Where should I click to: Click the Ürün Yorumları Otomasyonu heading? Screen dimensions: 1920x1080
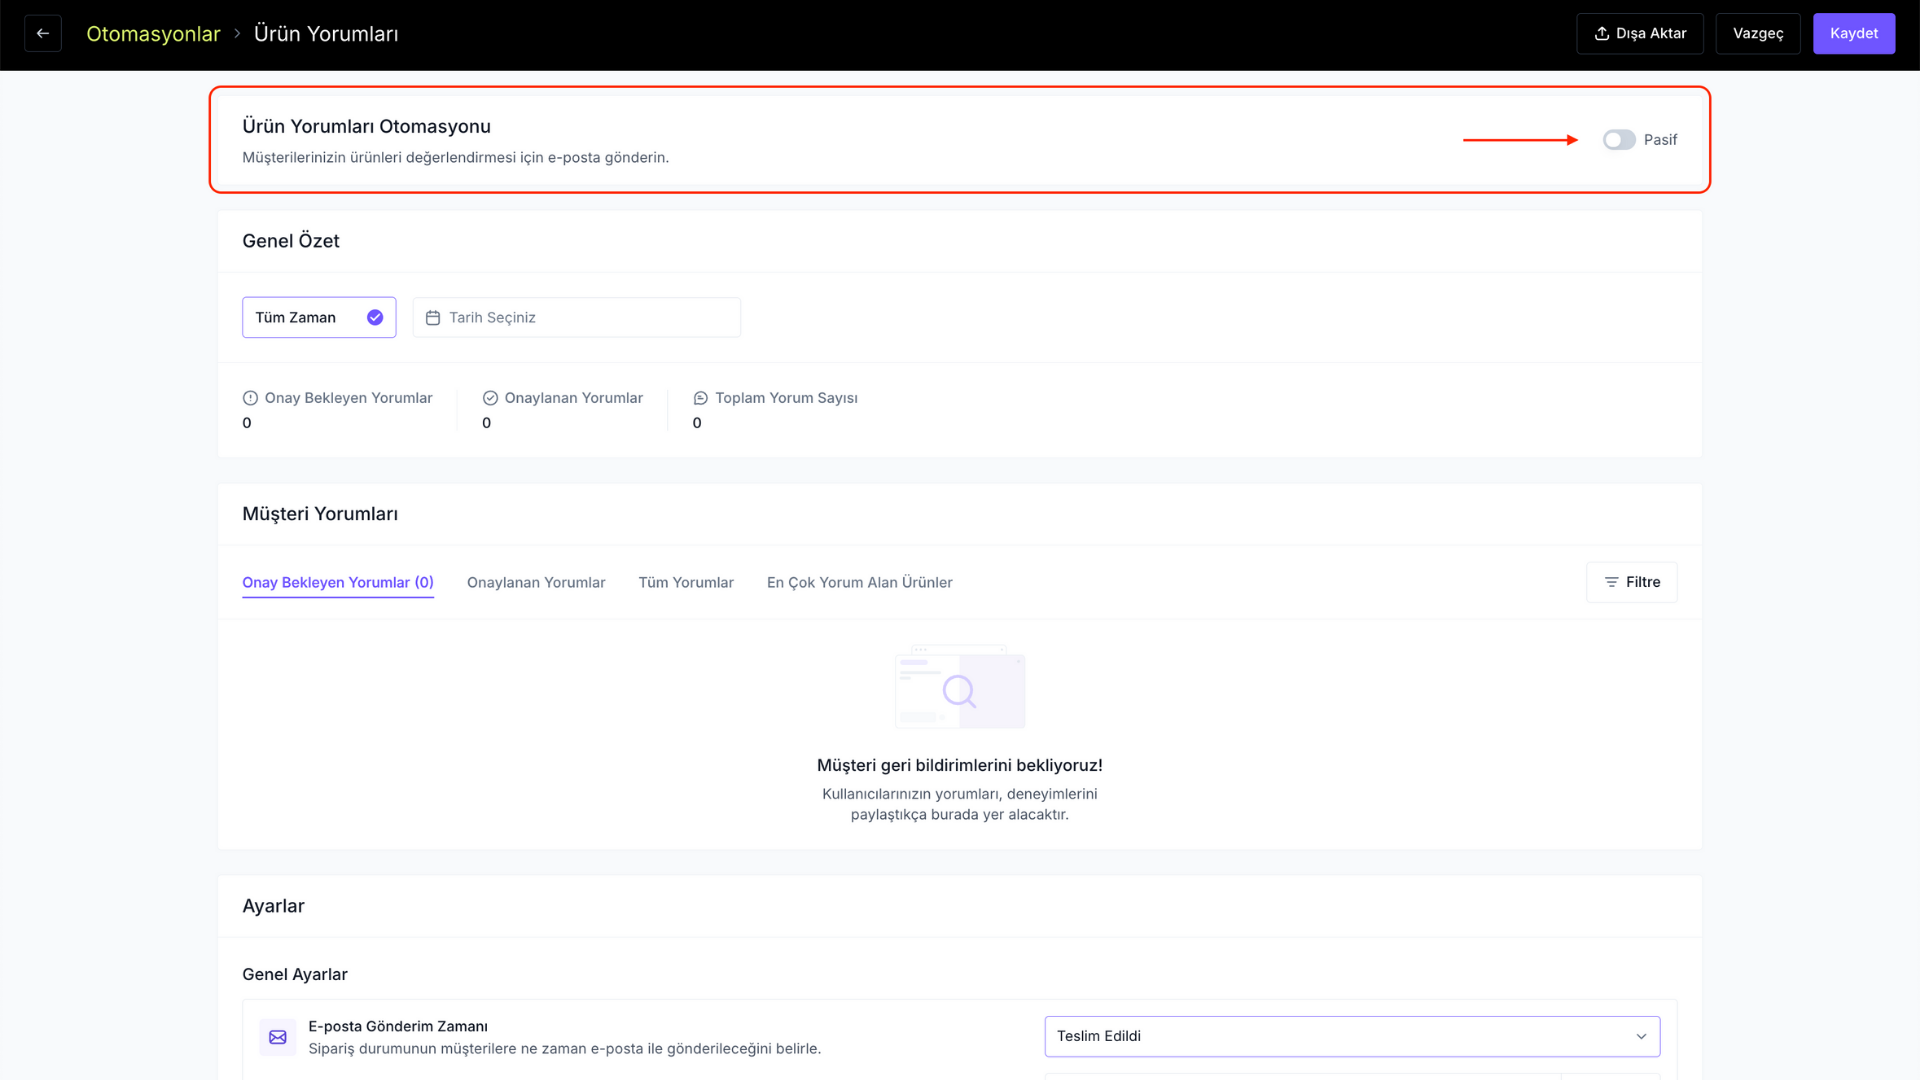point(366,127)
